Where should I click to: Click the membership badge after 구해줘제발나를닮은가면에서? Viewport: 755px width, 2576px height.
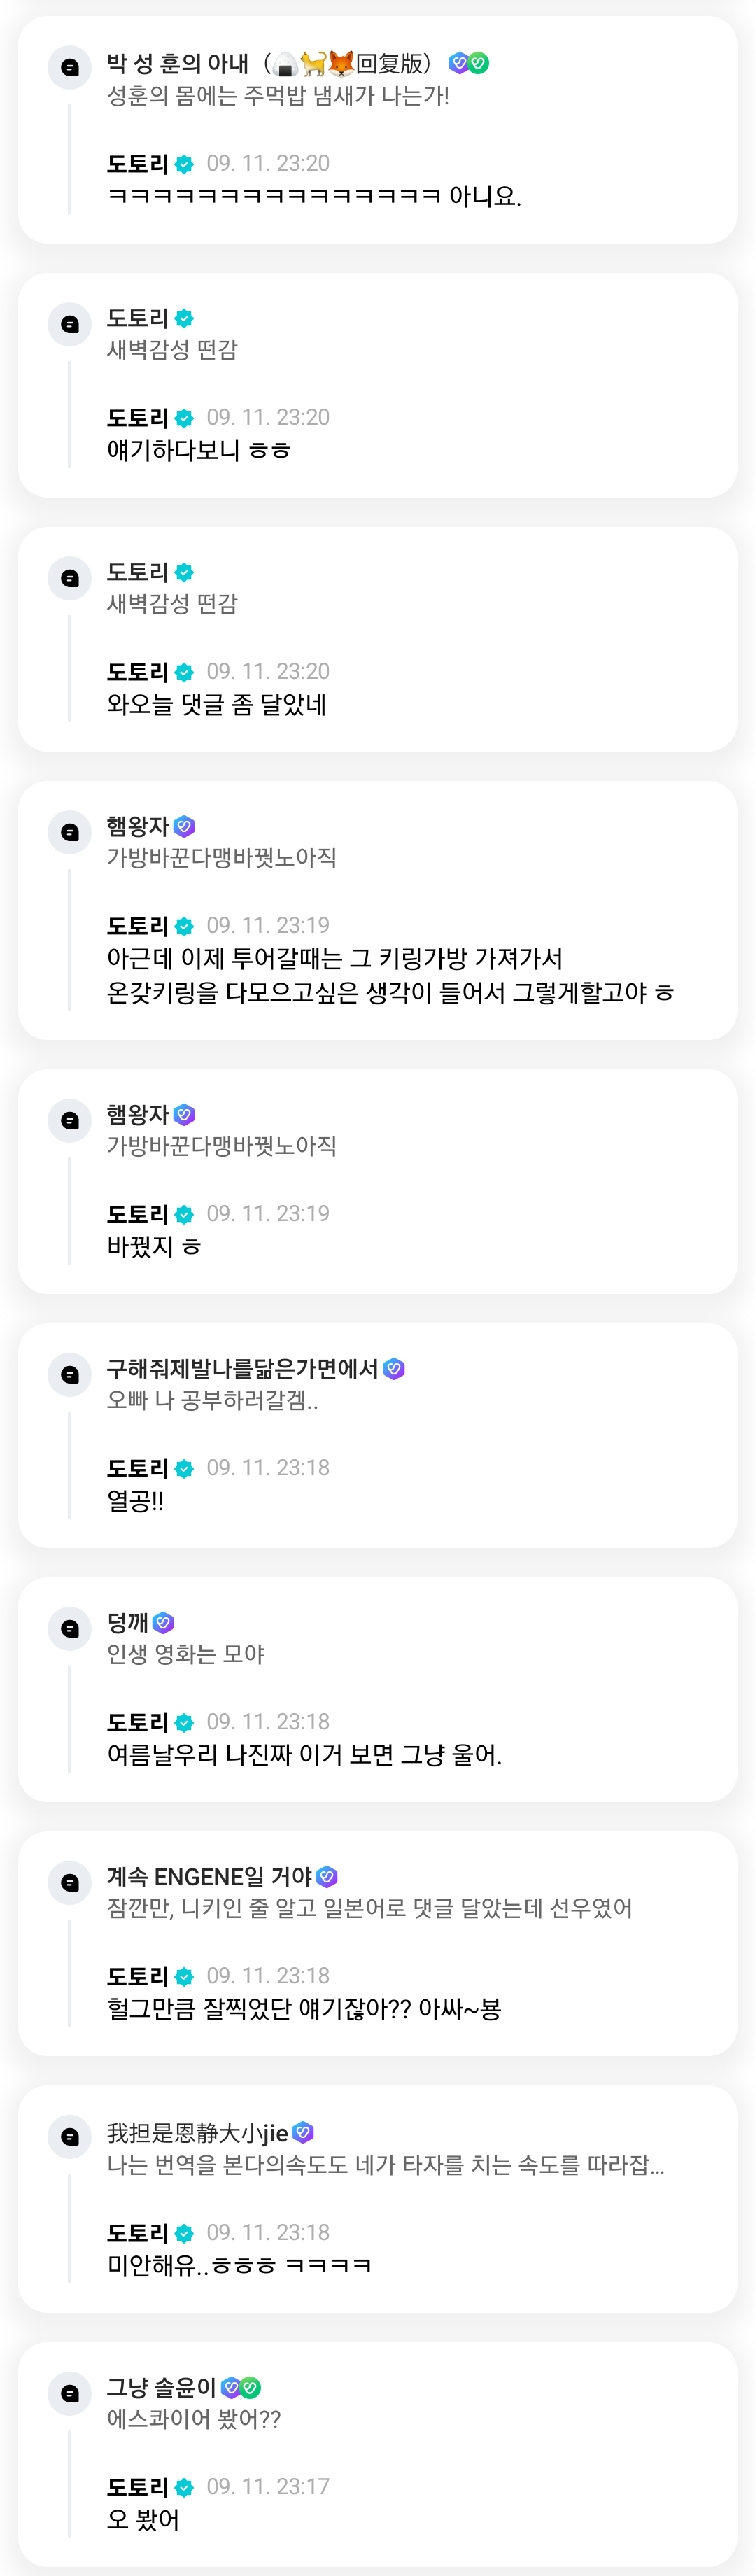pyautogui.click(x=395, y=1368)
